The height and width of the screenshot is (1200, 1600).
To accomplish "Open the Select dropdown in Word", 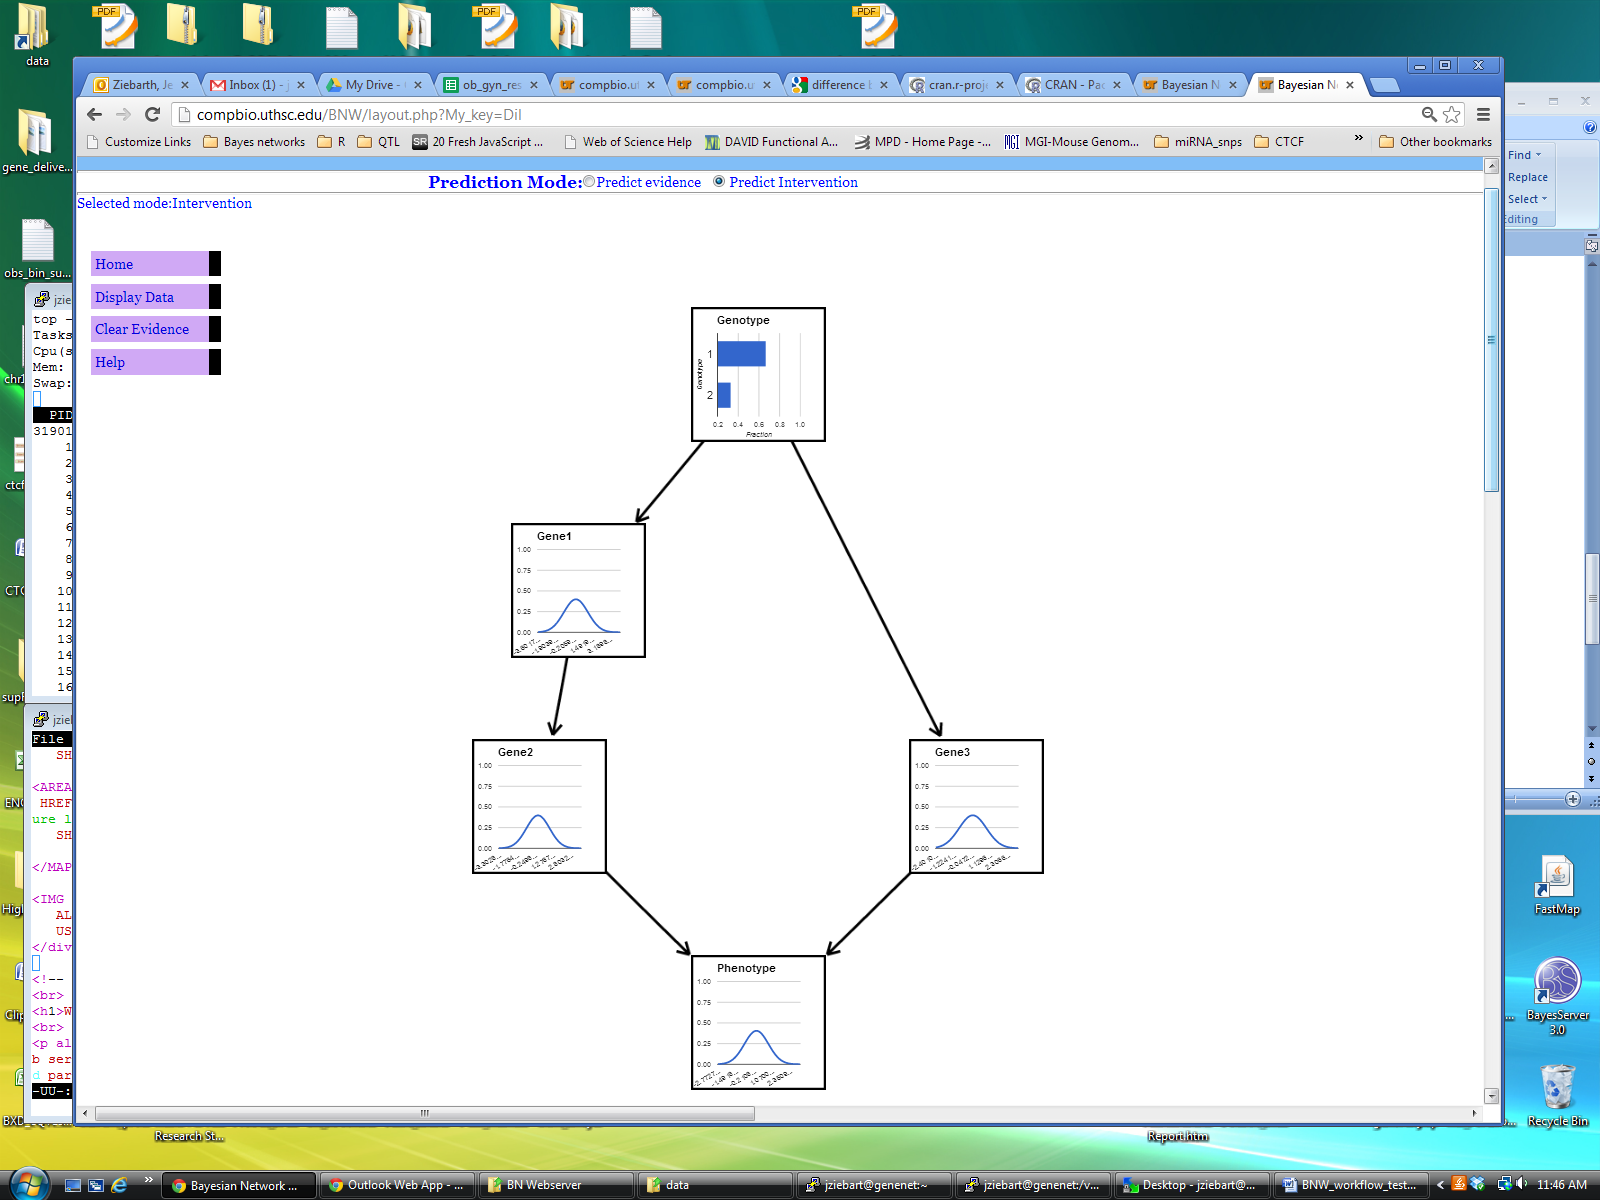I will tap(1528, 199).
